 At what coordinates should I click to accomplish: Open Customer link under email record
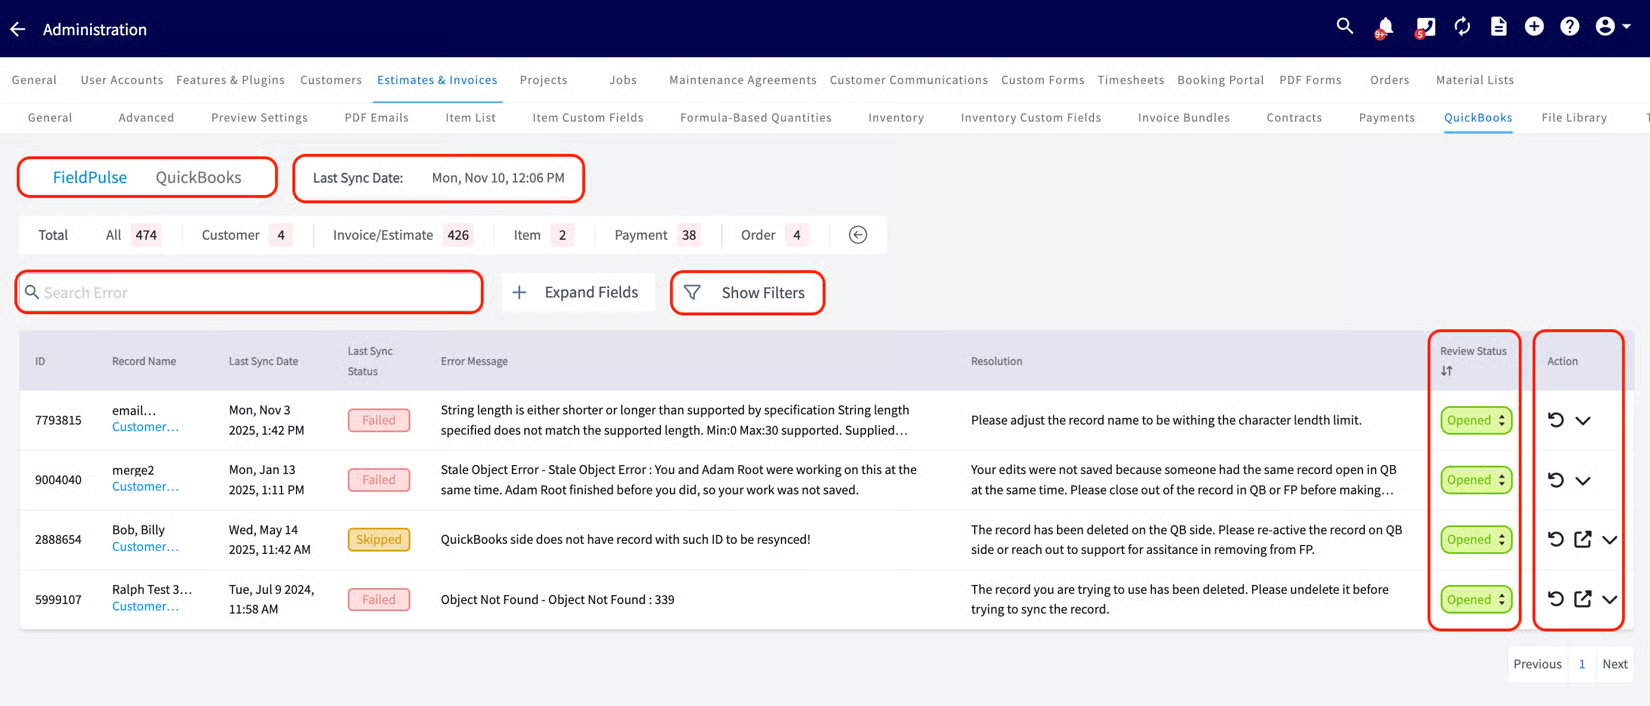coord(145,427)
